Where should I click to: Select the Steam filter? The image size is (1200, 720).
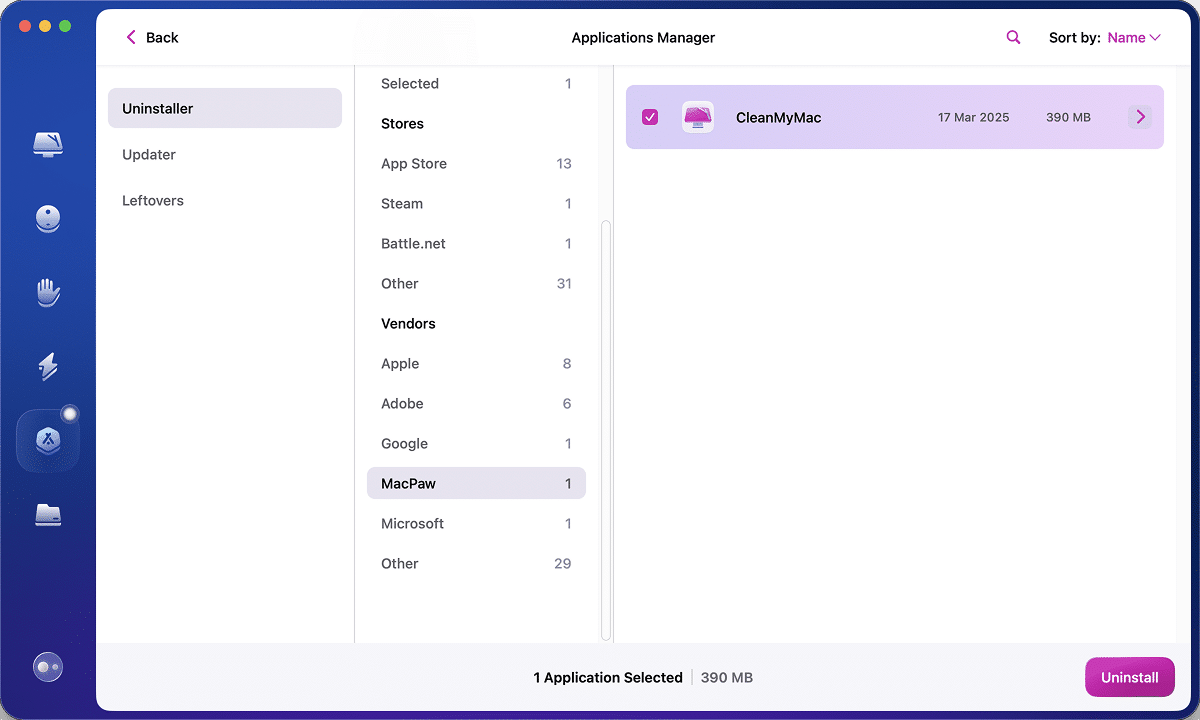click(x=476, y=204)
